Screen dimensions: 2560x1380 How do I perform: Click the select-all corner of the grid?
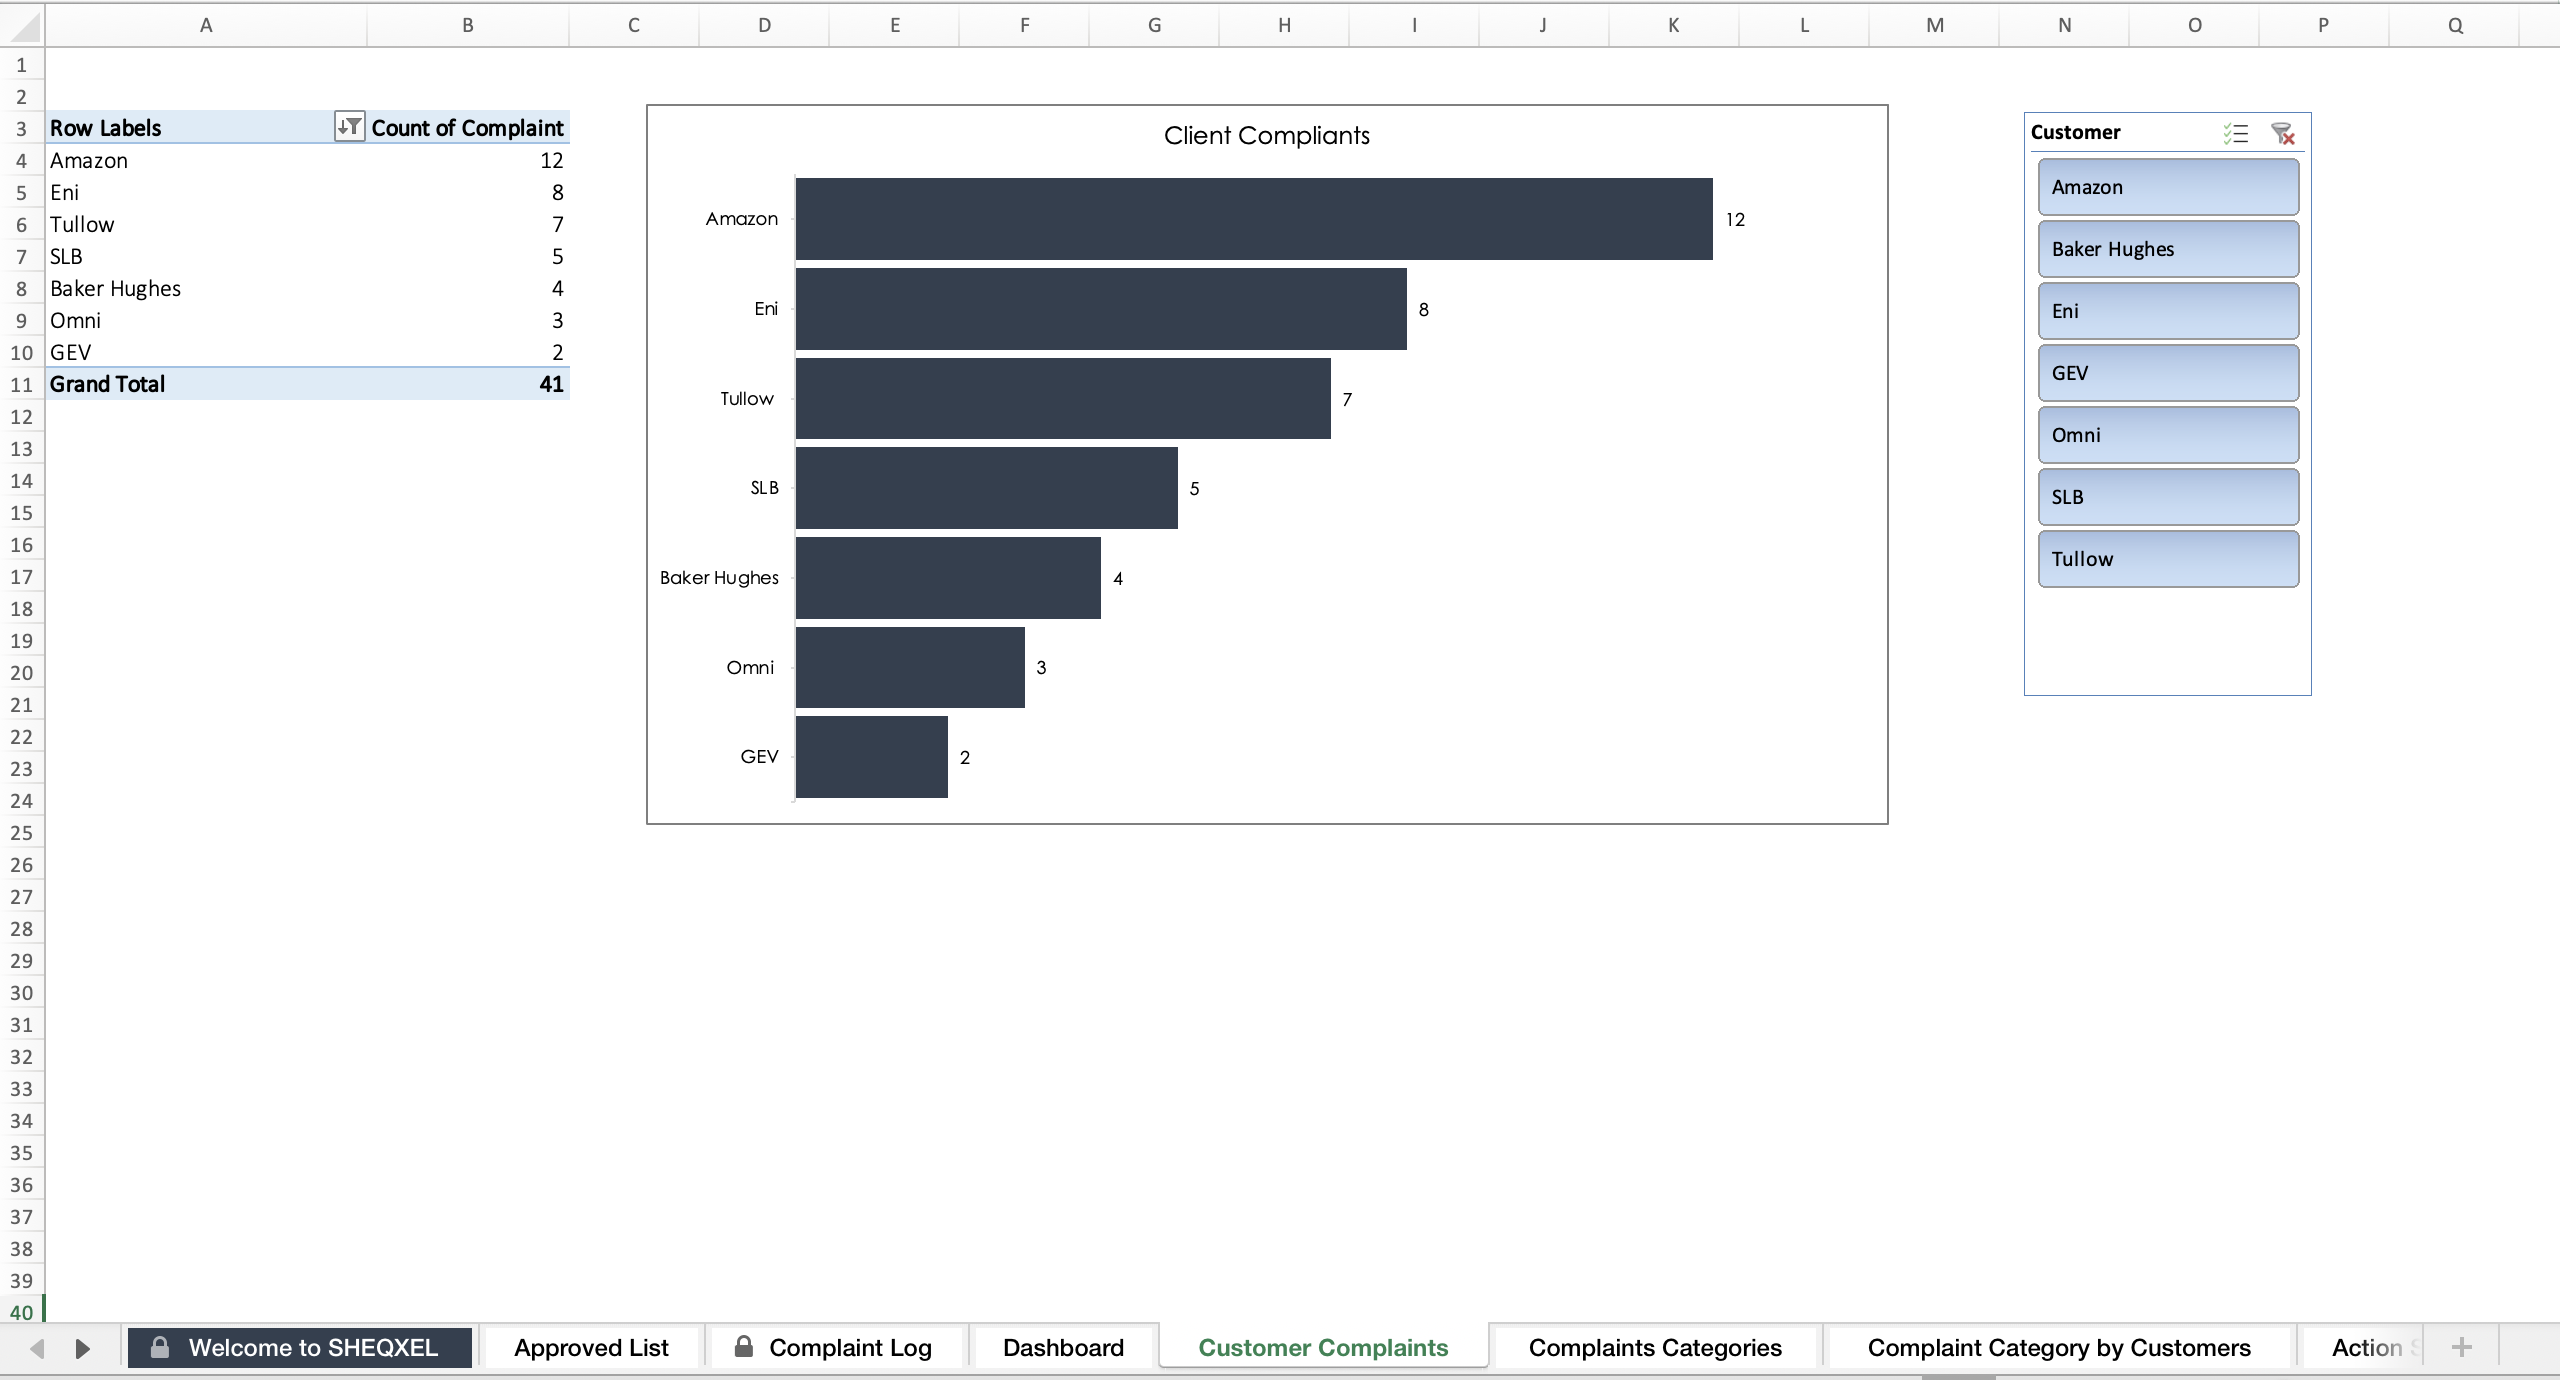point(22,26)
